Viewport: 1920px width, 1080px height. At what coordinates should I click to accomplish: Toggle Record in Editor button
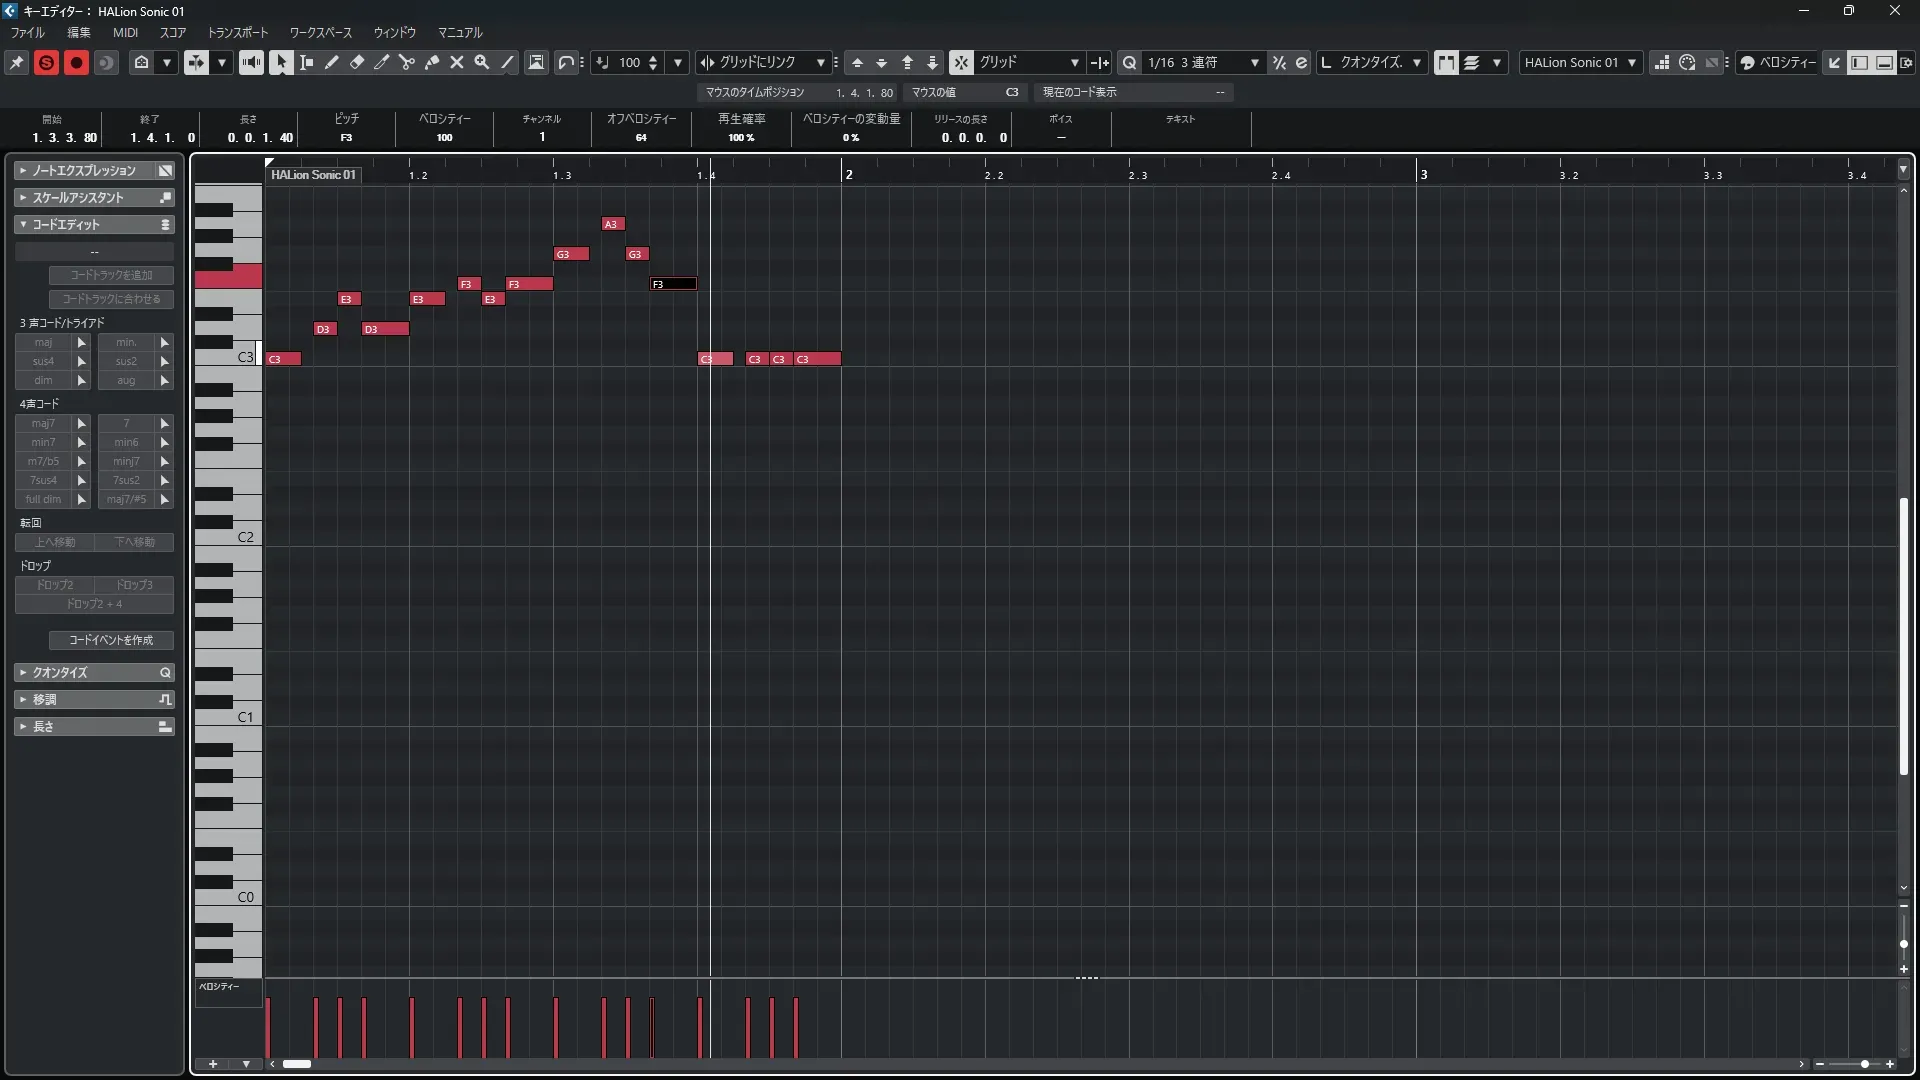coord(76,62)
